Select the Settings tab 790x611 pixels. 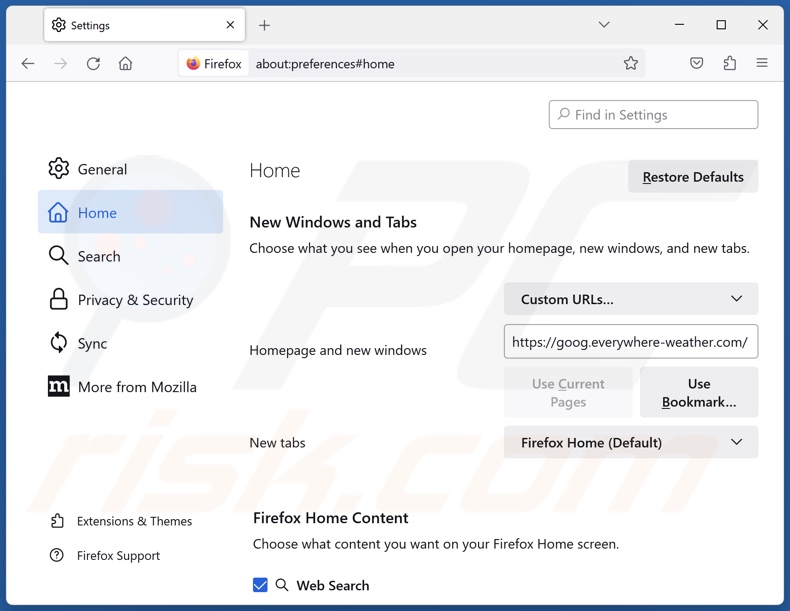click(x=145, y=25)
